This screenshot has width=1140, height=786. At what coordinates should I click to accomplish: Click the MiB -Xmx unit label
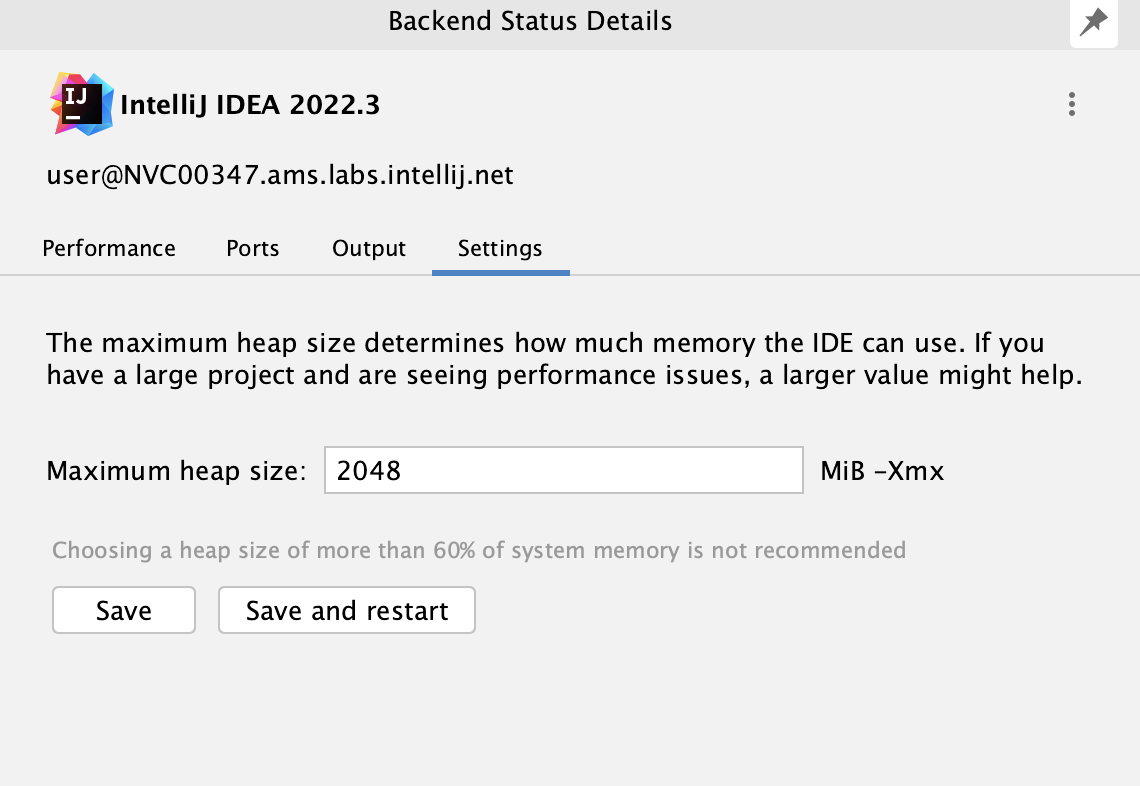[x=881, y=470]
